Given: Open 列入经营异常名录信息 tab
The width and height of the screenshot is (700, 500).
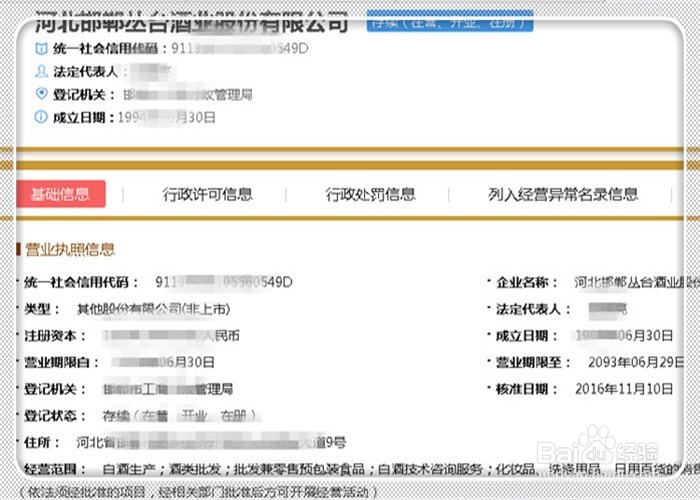Looking at the screenshot, I should [562, 194].
